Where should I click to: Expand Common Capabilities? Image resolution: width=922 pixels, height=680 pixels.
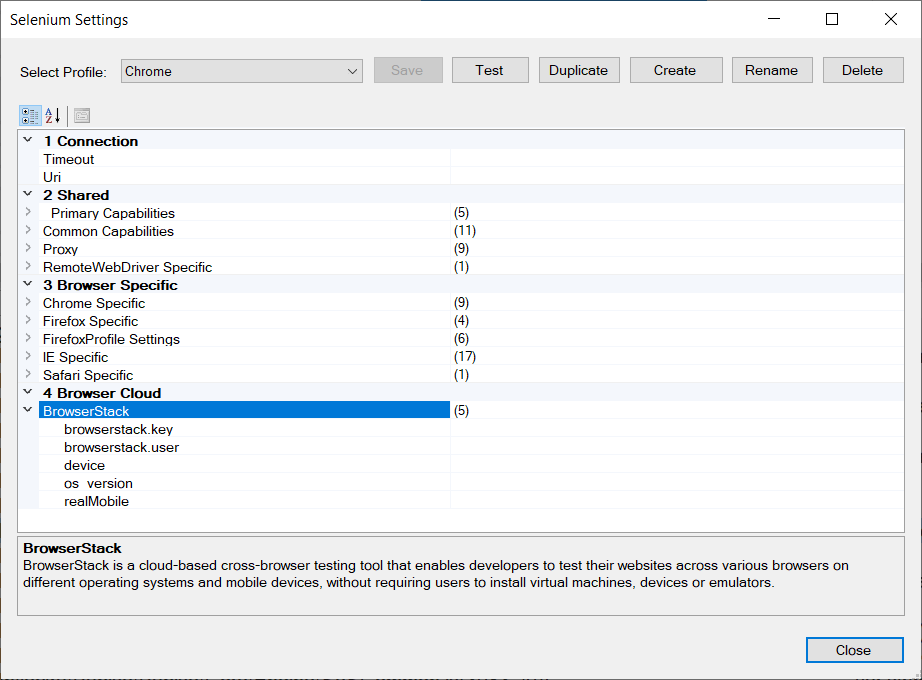(28, 230)
